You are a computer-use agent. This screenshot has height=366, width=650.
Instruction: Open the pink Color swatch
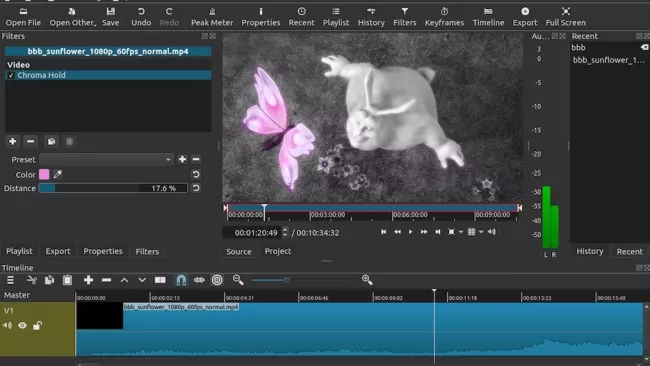pos(44,175)
